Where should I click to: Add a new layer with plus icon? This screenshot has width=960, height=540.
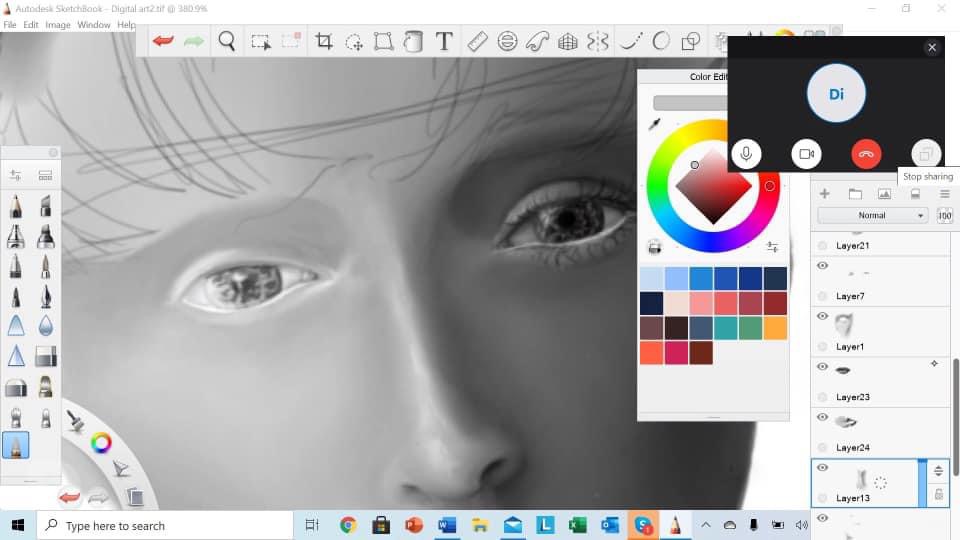824,194
